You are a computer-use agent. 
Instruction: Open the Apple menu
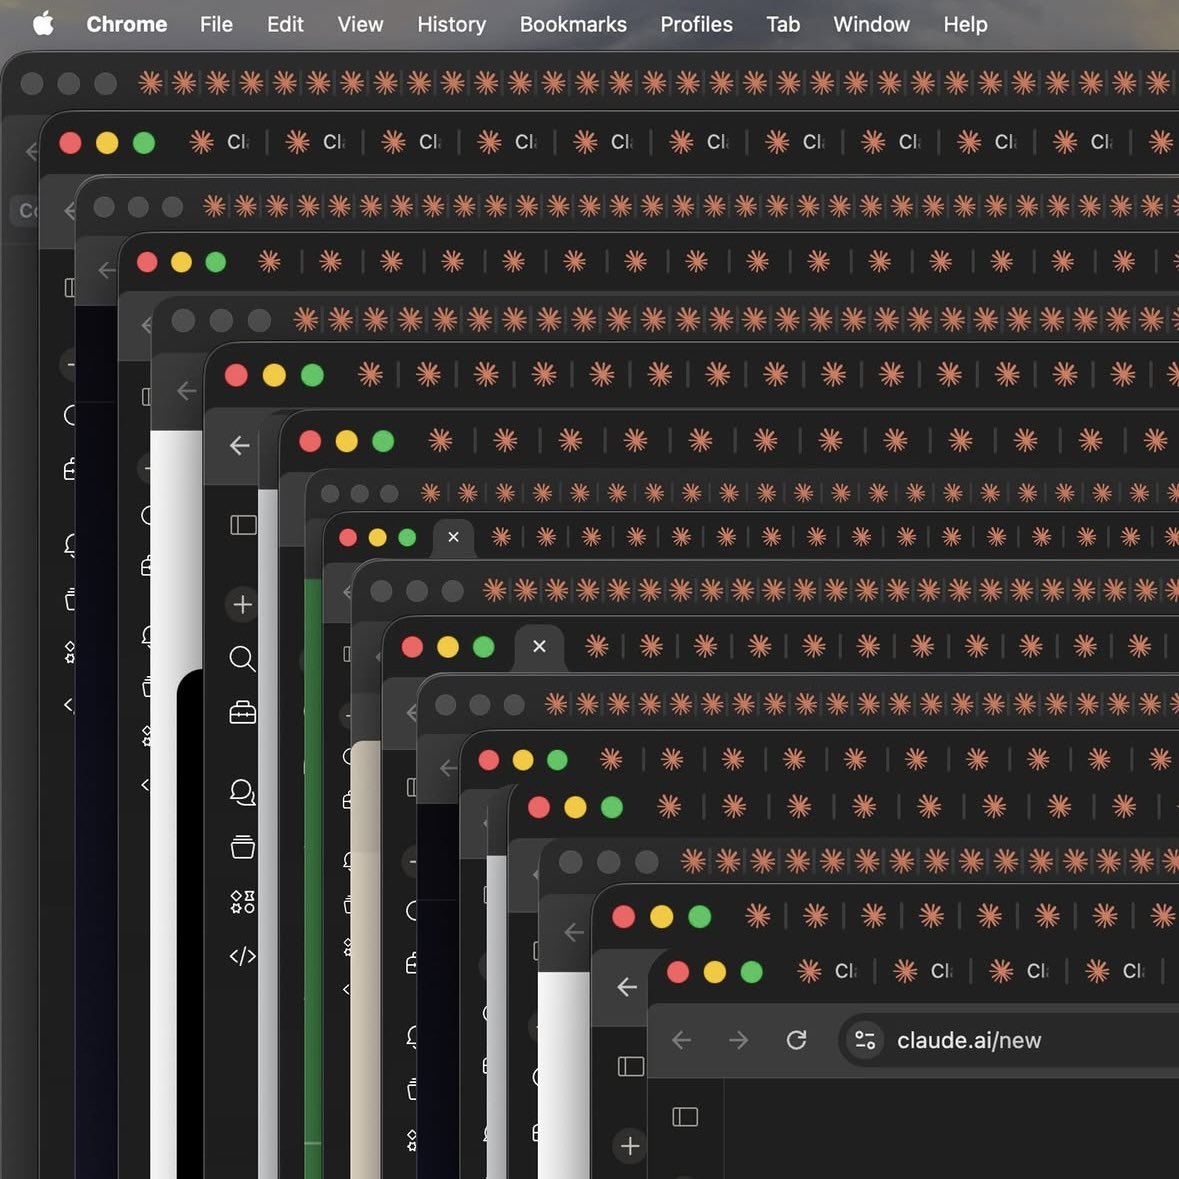point(44,23)
